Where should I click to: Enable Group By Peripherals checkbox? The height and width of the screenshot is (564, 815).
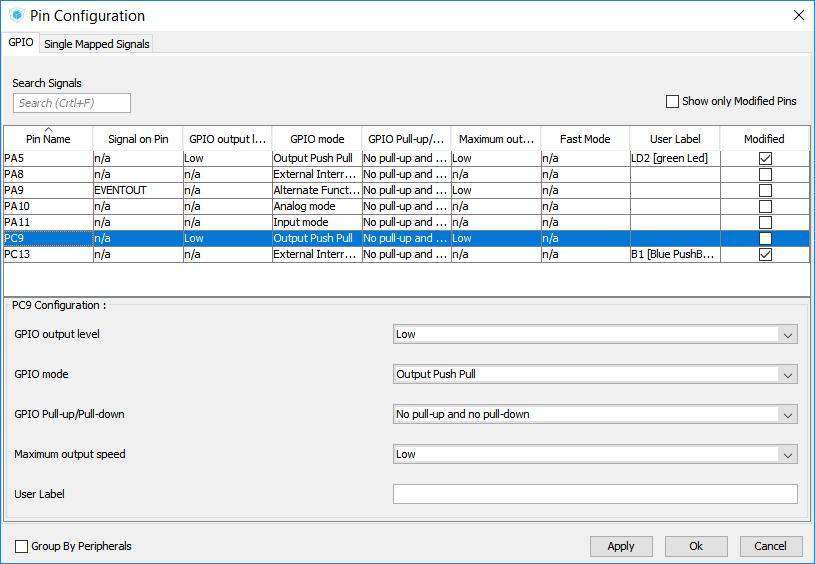click(21, 546)
